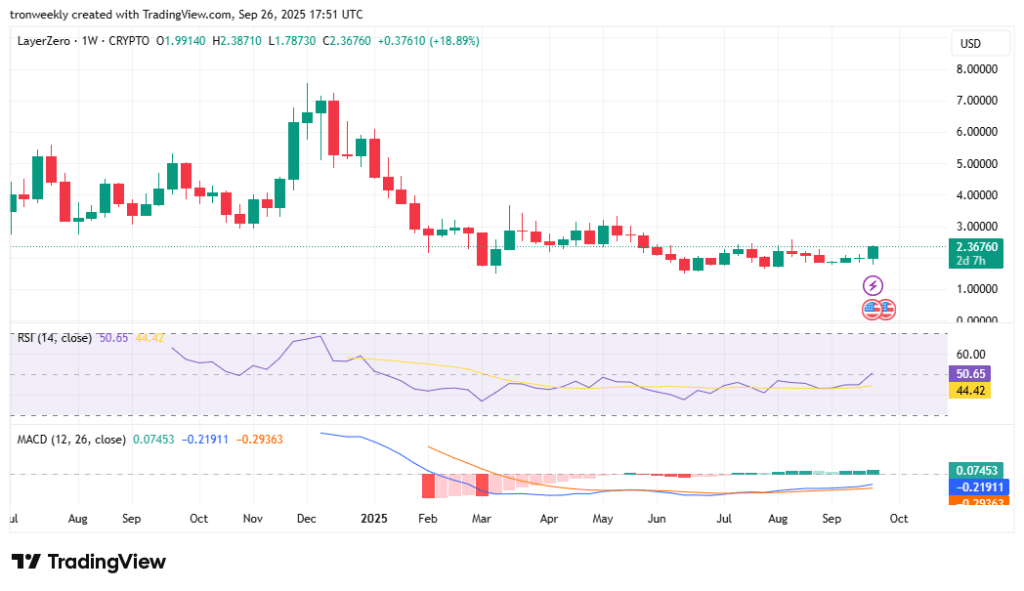The height and width of the screenshot is (591, 1024).
Task: Click the Sep label near chart start
Action: (131, 519)
